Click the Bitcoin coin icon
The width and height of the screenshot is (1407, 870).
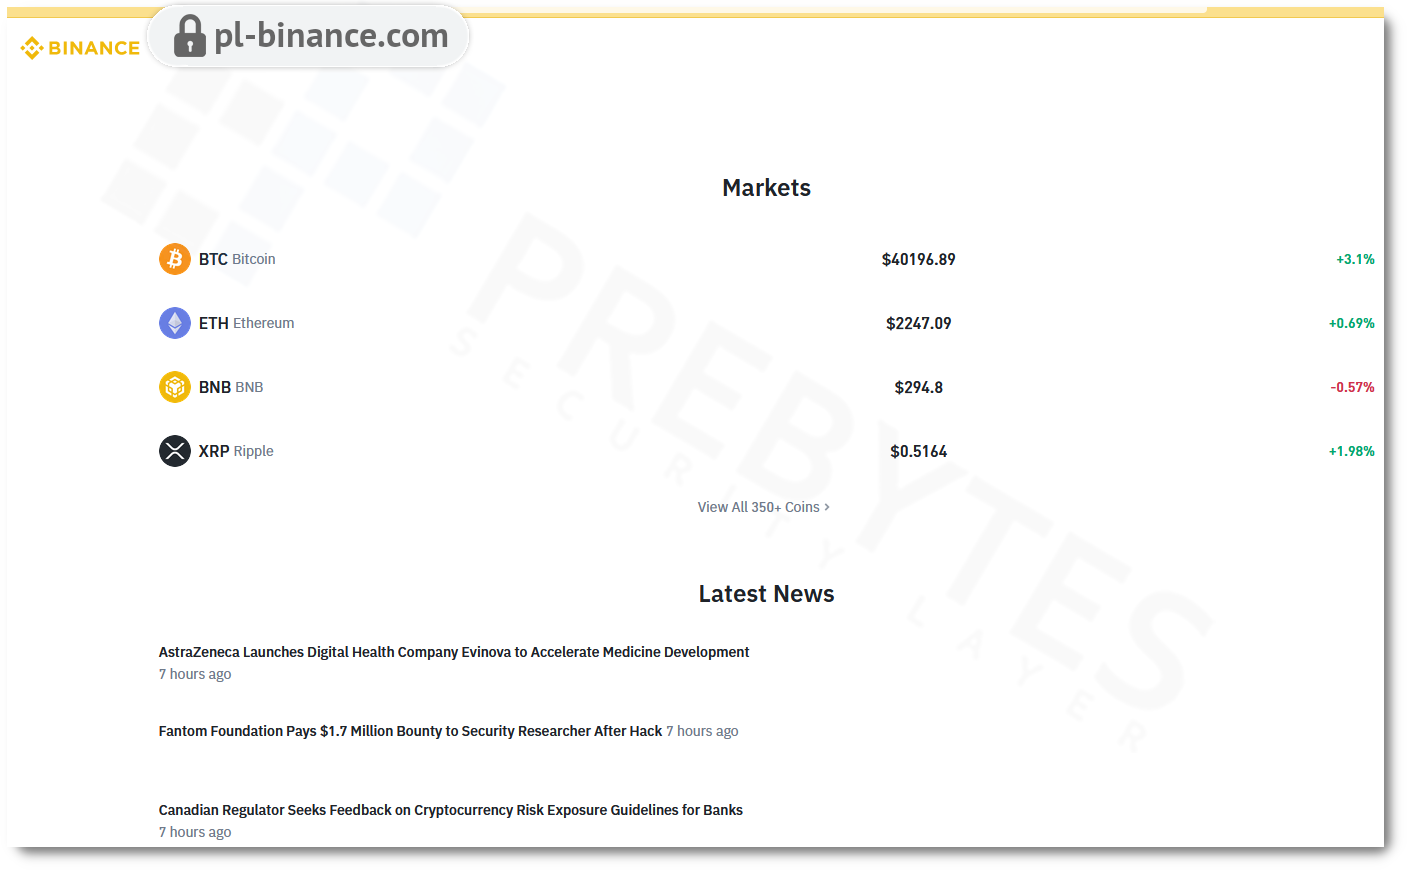coord(175,259)
